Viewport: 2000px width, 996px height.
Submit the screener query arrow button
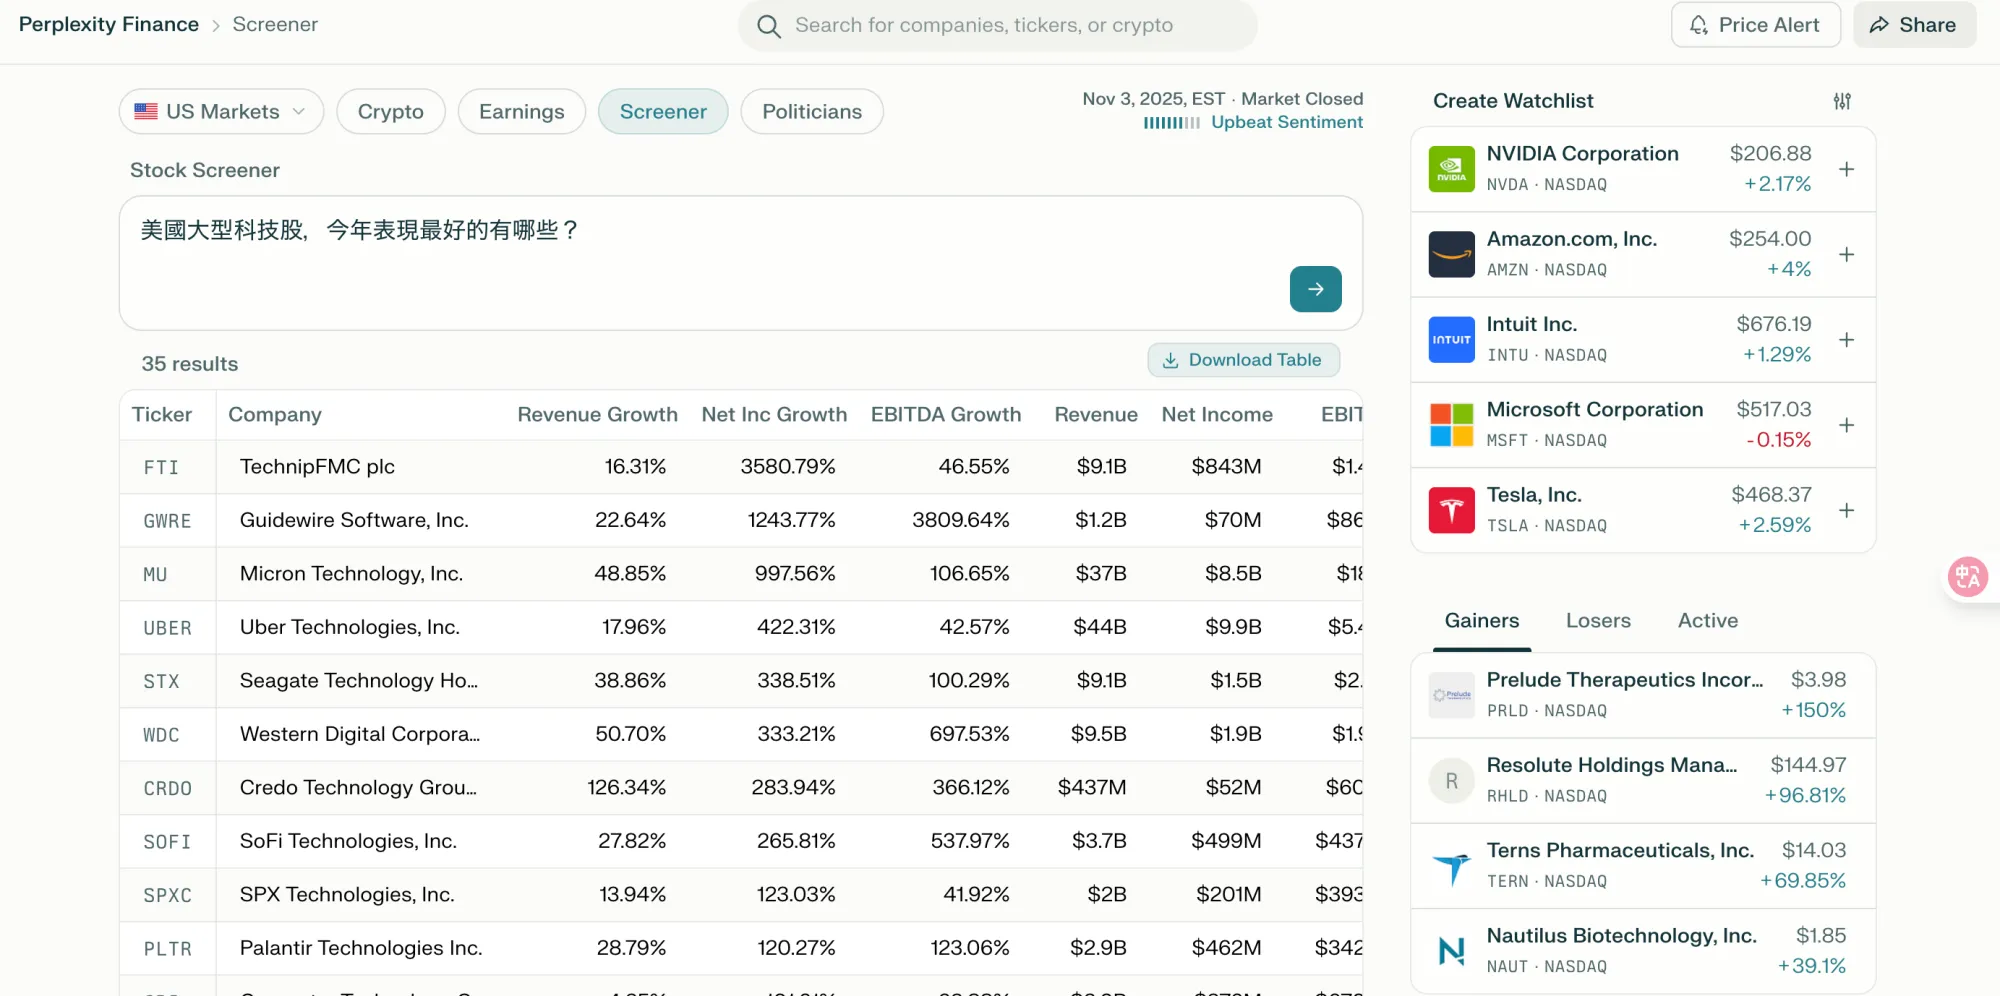coord(1315,289)
